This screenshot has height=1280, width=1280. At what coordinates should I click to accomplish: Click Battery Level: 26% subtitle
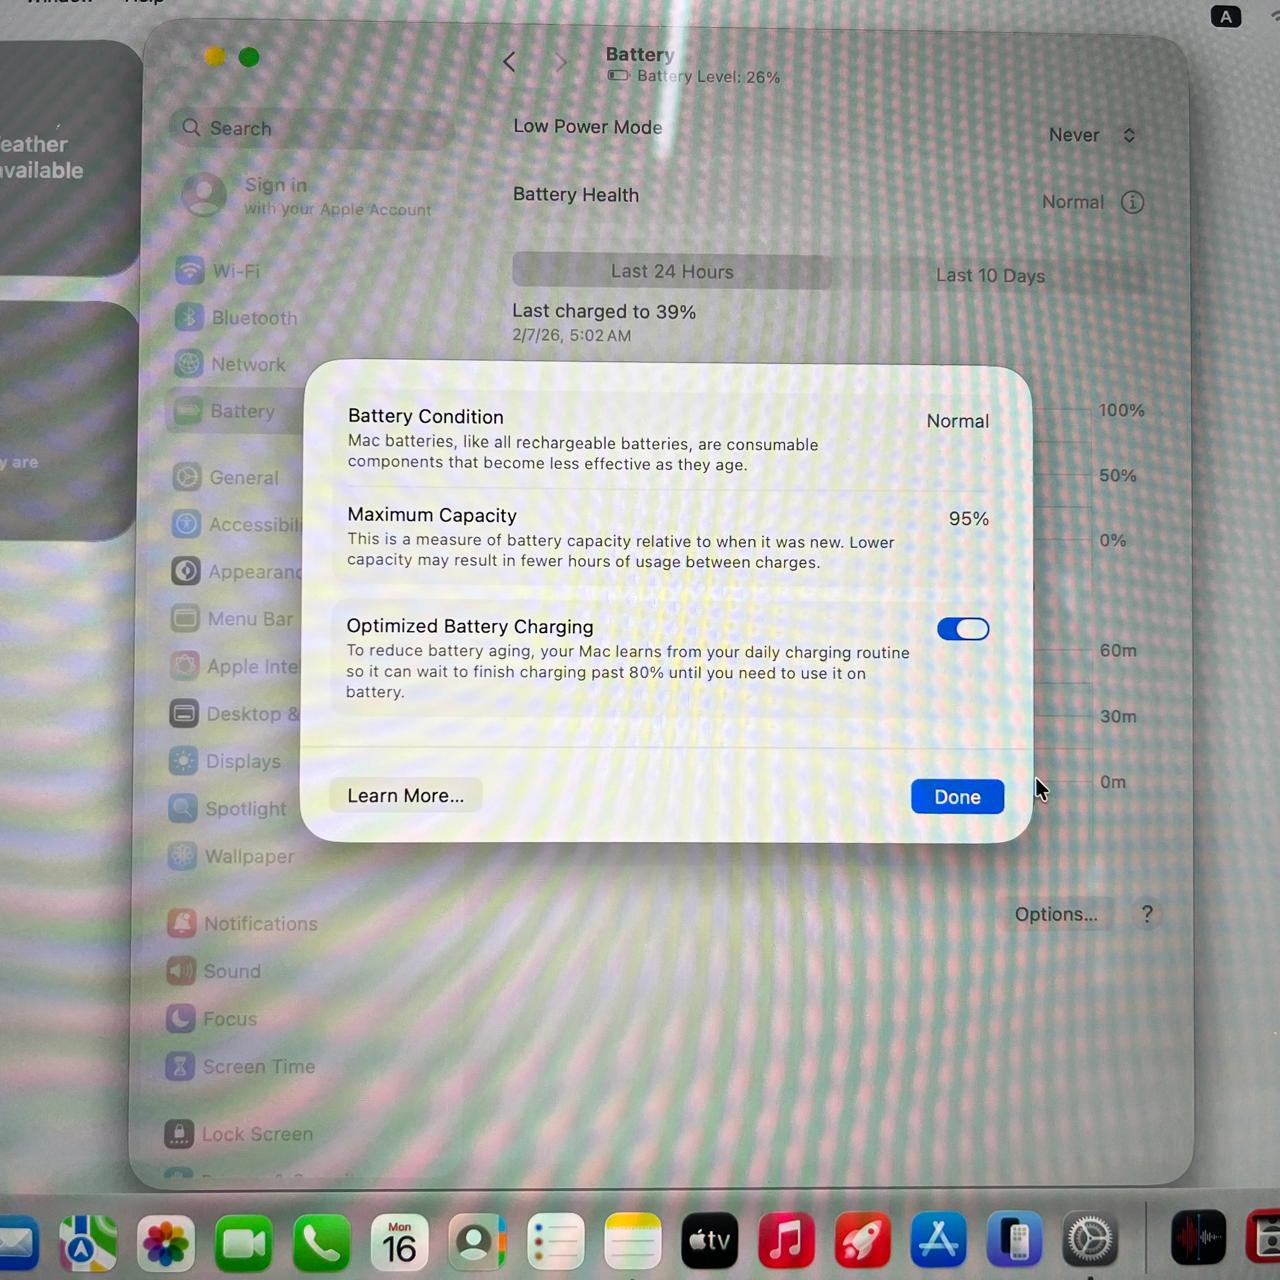pyautogui.click(x=708, y=77)
